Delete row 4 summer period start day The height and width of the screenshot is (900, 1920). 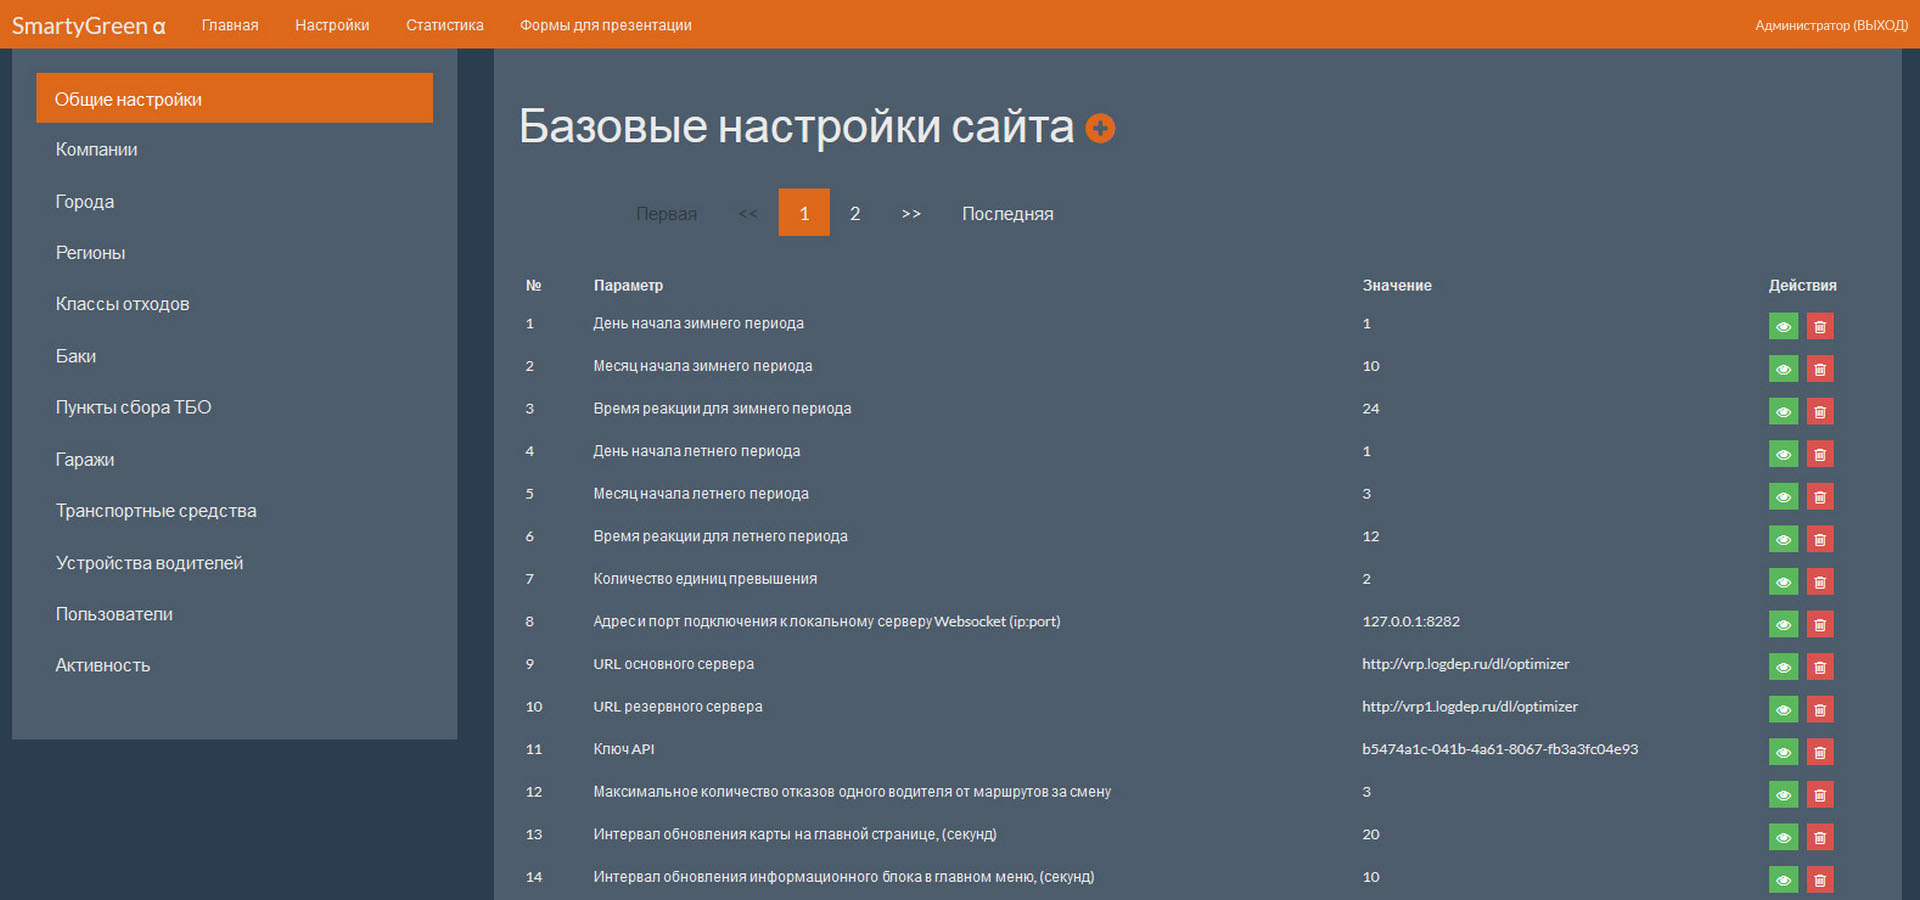[x=1820, y=454]
